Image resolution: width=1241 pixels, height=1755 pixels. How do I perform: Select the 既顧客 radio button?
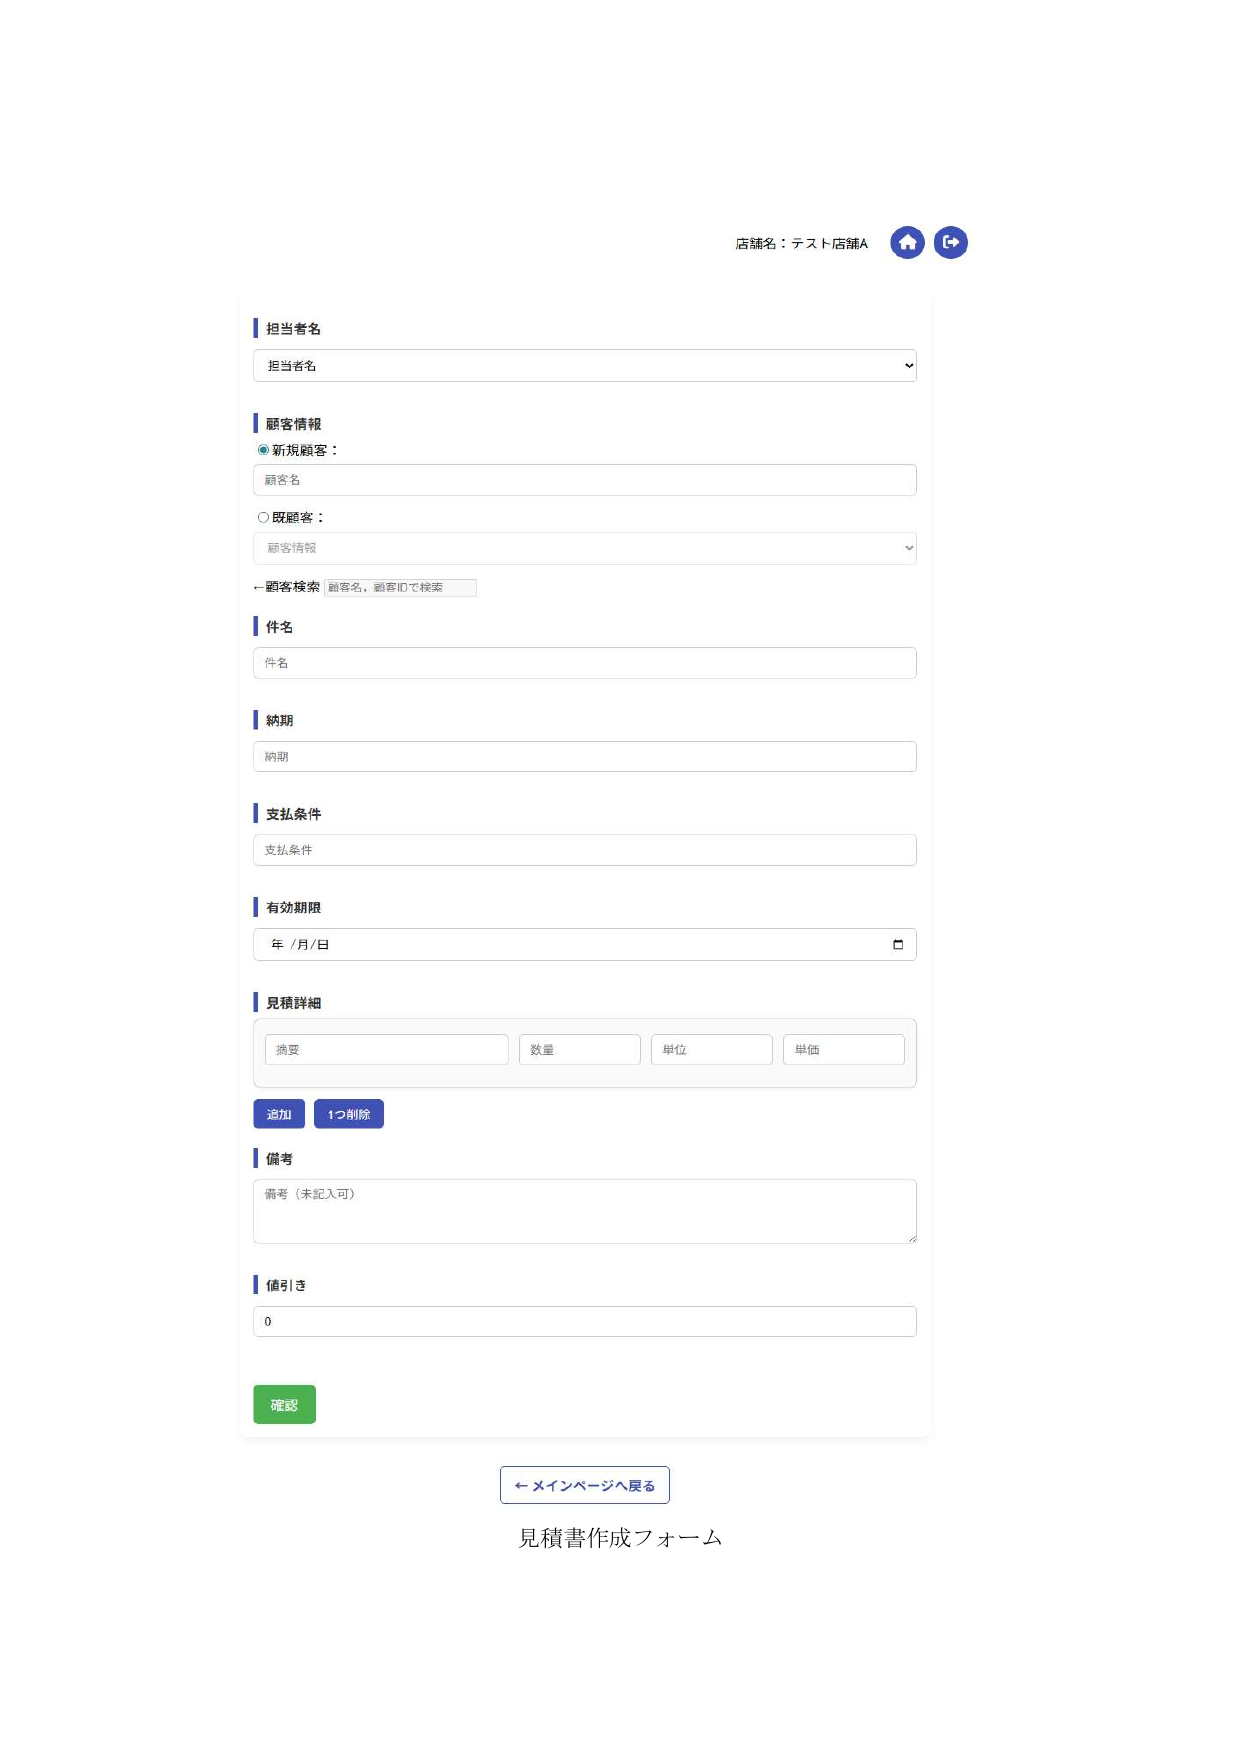[x=264, y=518]
